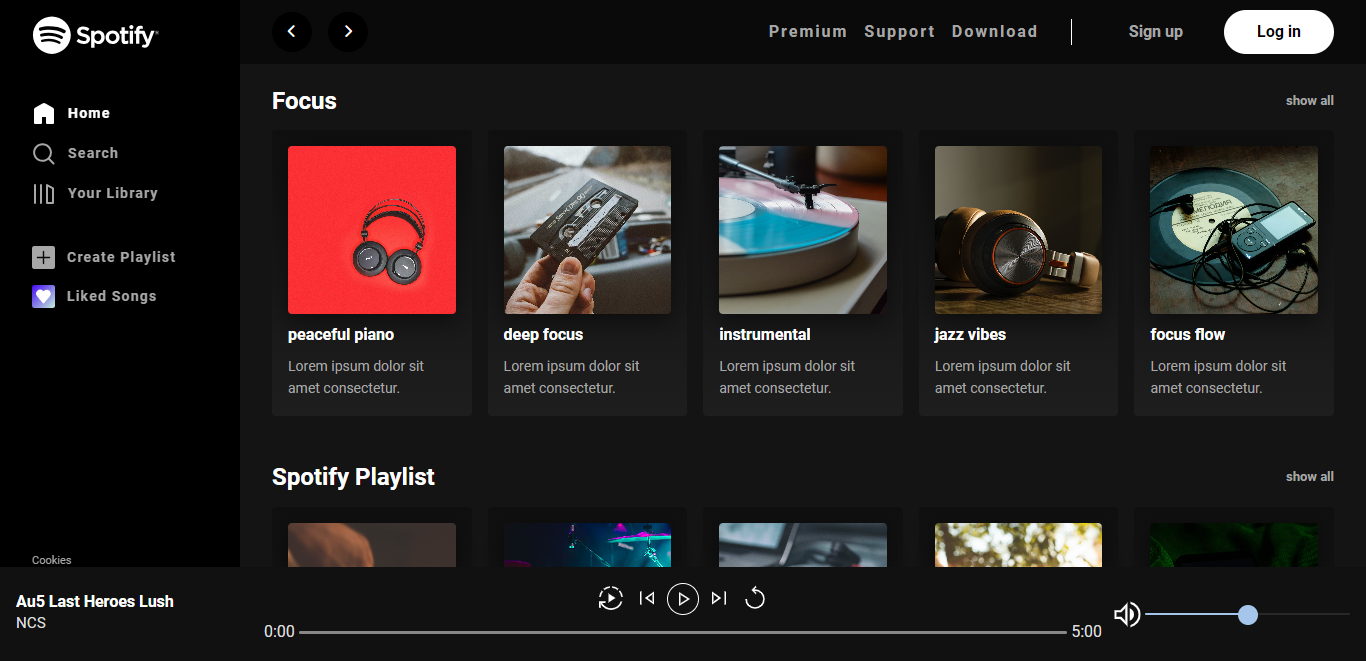The image size is (1366, 661).
Task: Click the instrumental title
Action: tap(765, 334)
